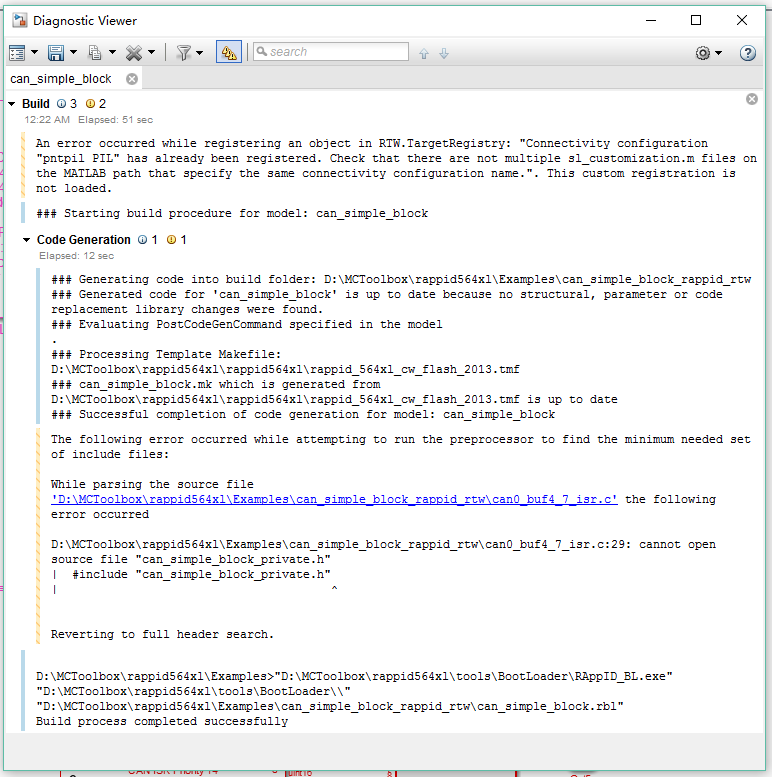772x777 pixels.
Task: Select the can_simple_block tab
Action: 61,79
